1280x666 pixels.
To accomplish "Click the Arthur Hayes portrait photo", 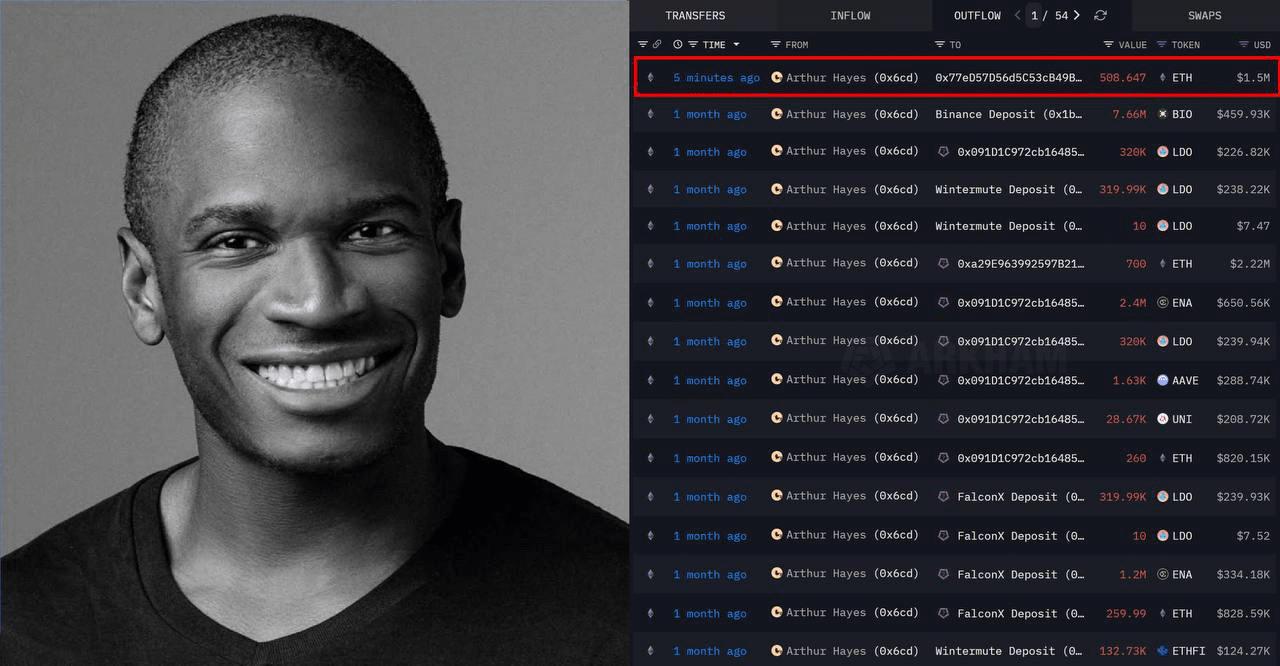I will tap(314, 333).
